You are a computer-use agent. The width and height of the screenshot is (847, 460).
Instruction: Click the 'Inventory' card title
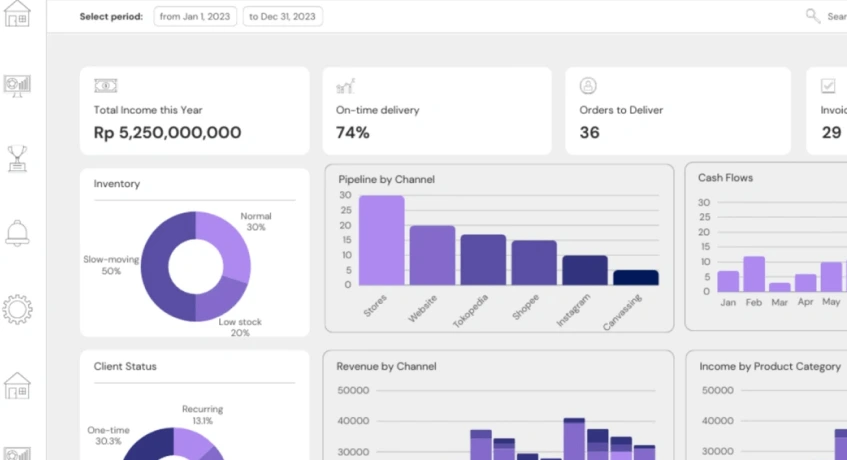coord(117,184)
